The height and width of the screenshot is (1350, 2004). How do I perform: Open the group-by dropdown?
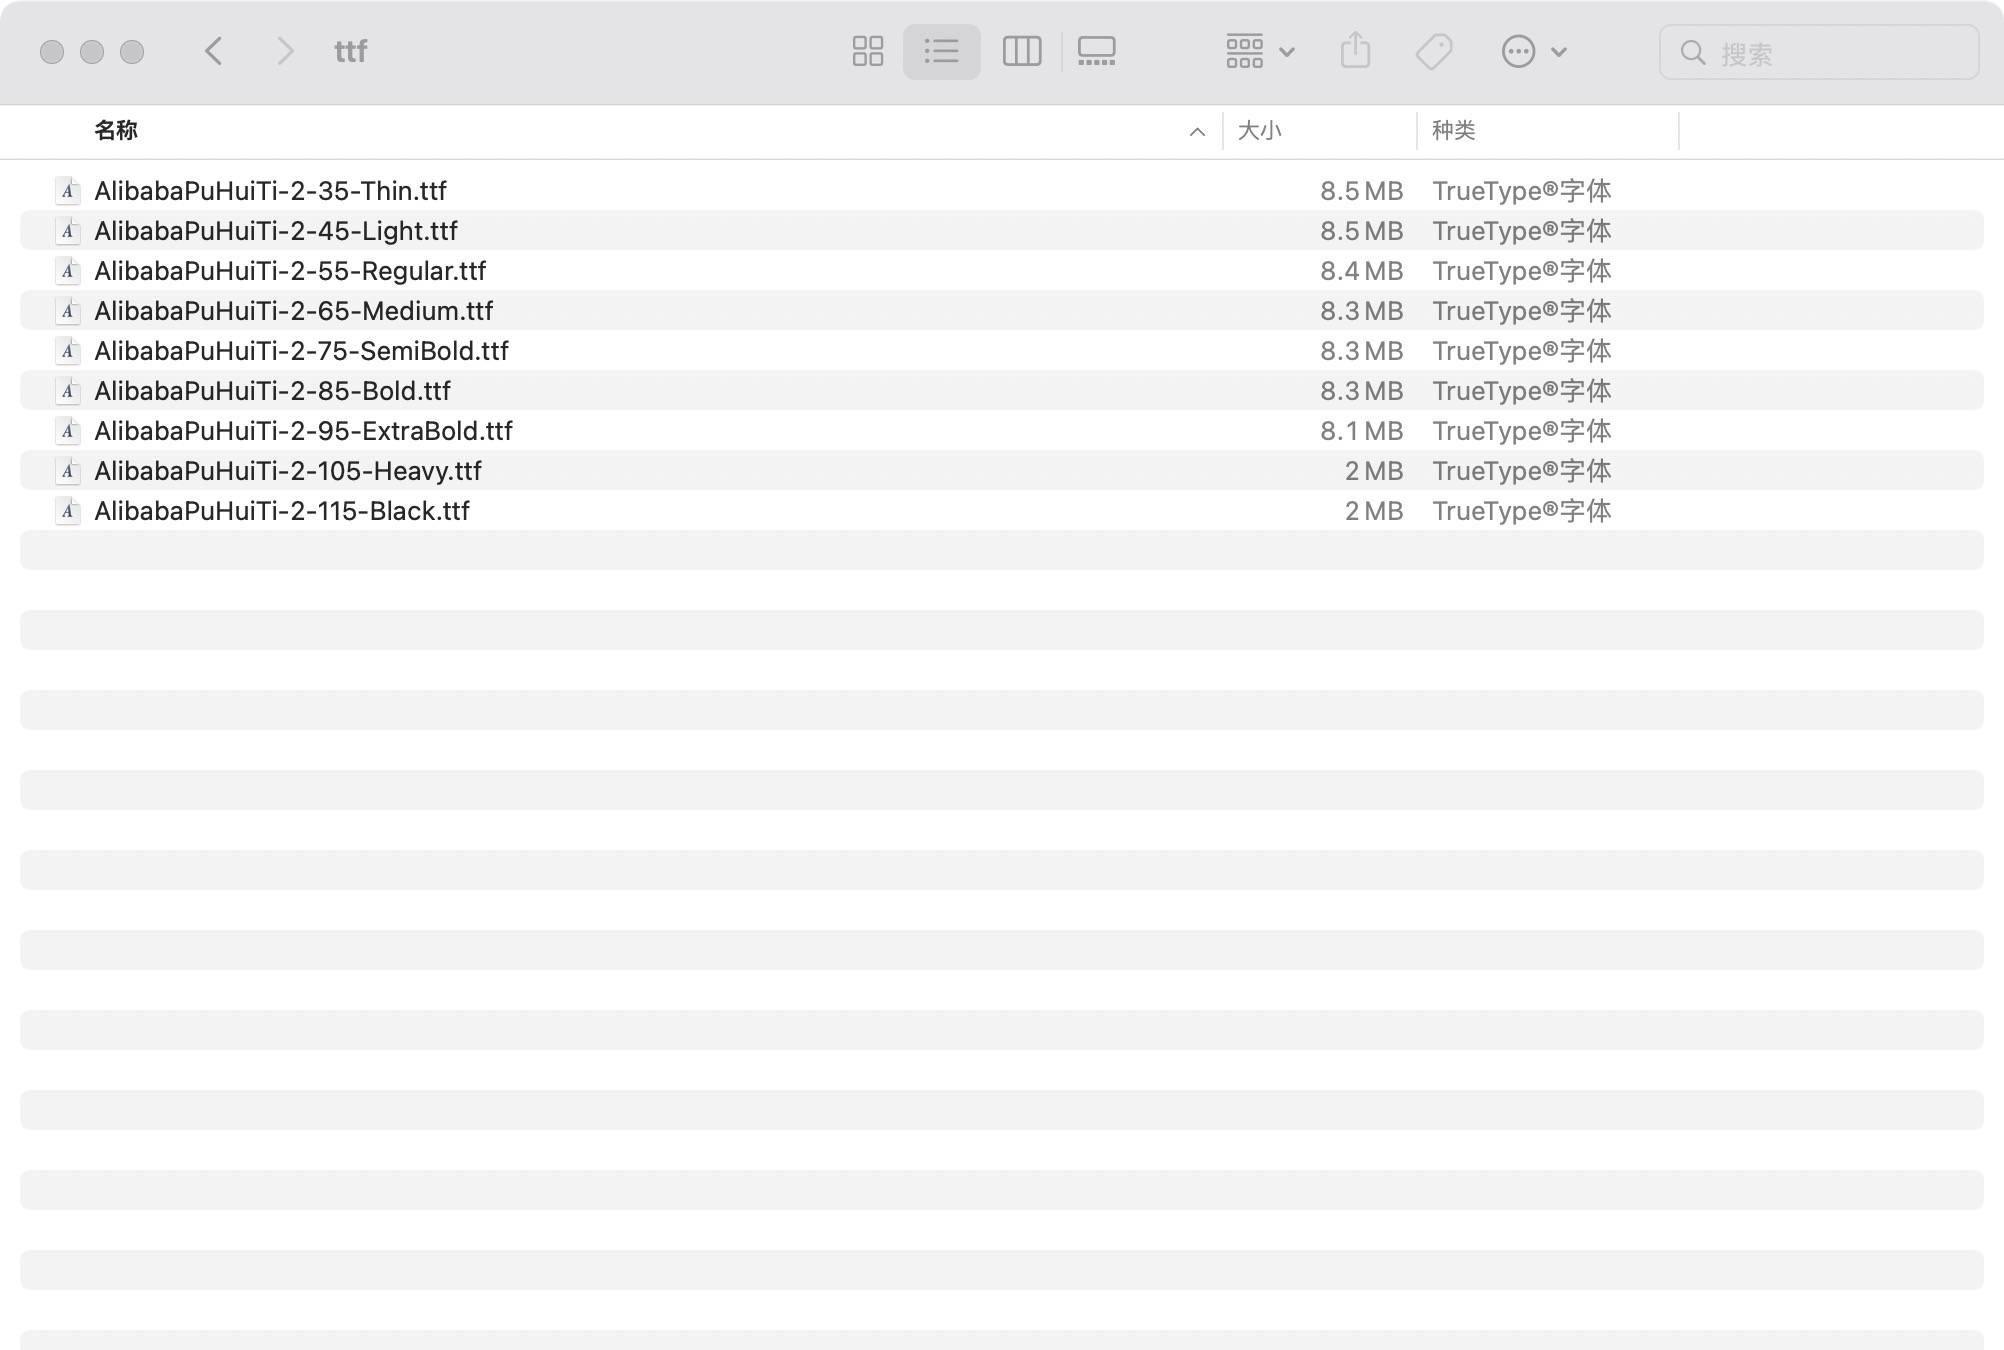pyautogui.click(x=1260, y=51)
